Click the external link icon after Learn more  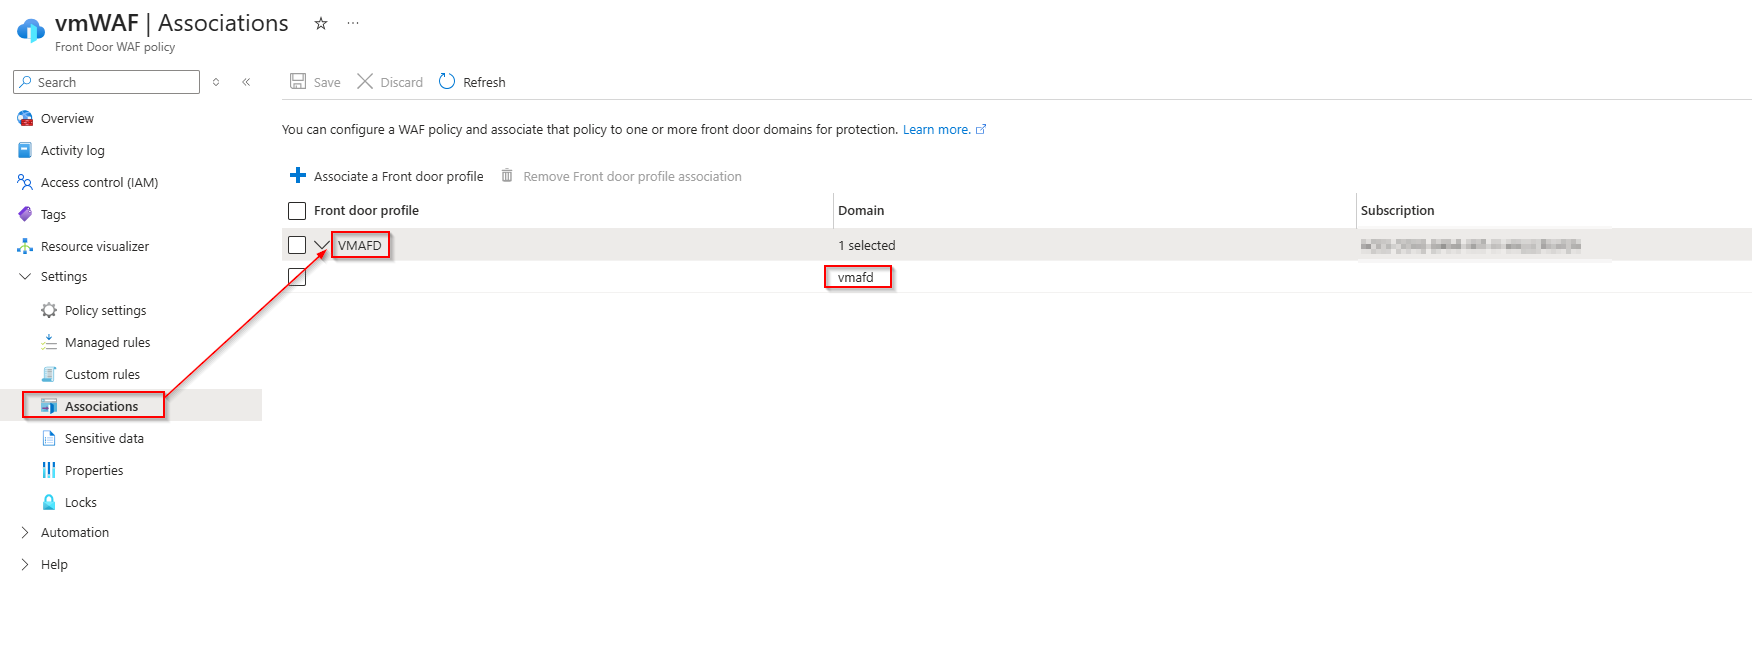coord(981,129)
